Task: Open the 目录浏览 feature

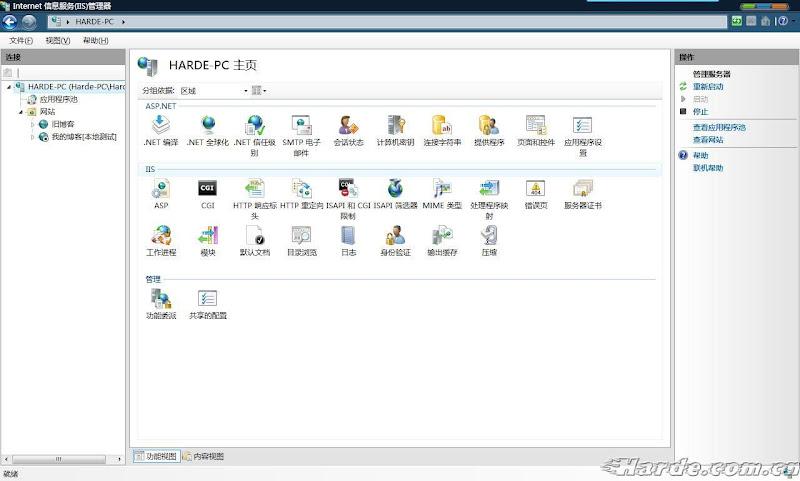Action: point(302,241)
